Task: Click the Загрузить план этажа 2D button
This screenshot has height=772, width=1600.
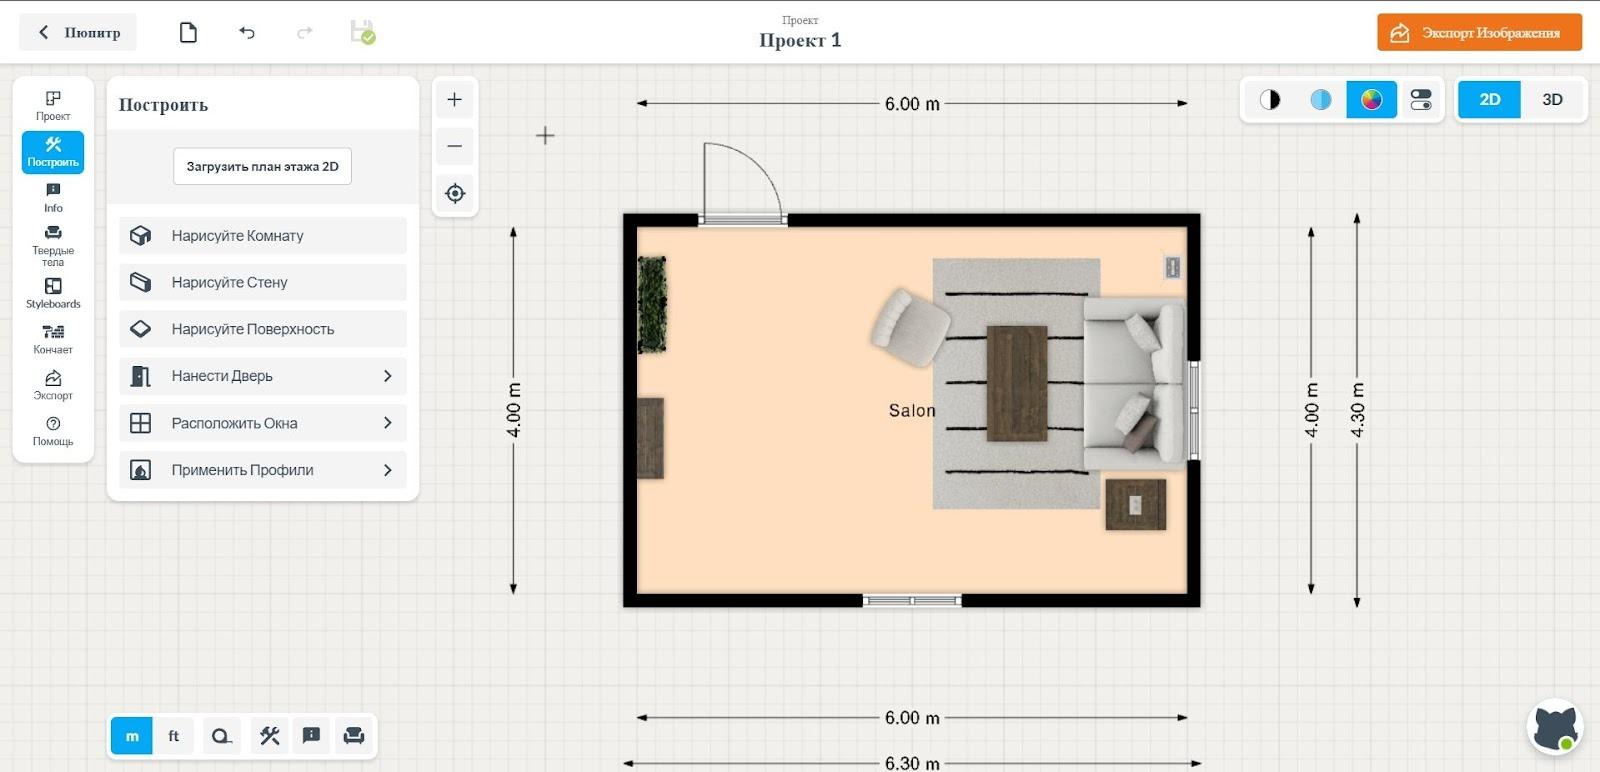Action: 262,167
